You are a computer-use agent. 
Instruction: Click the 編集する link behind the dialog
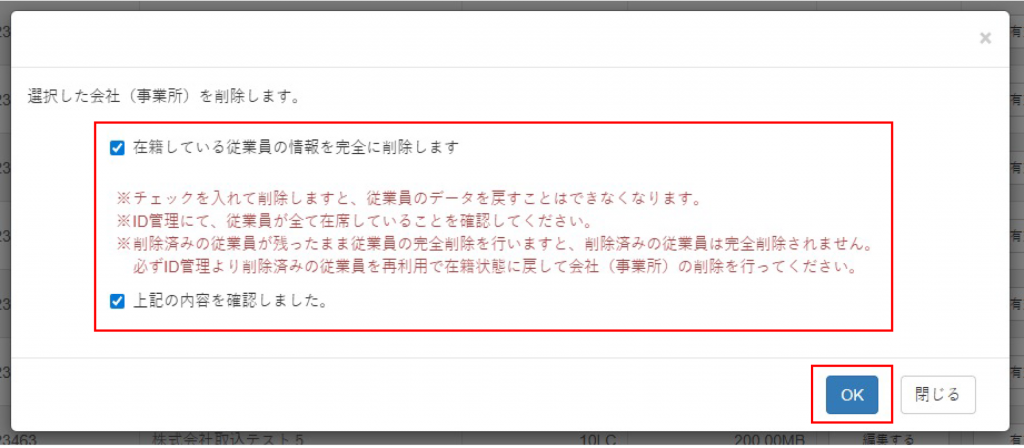pos(887,439)
